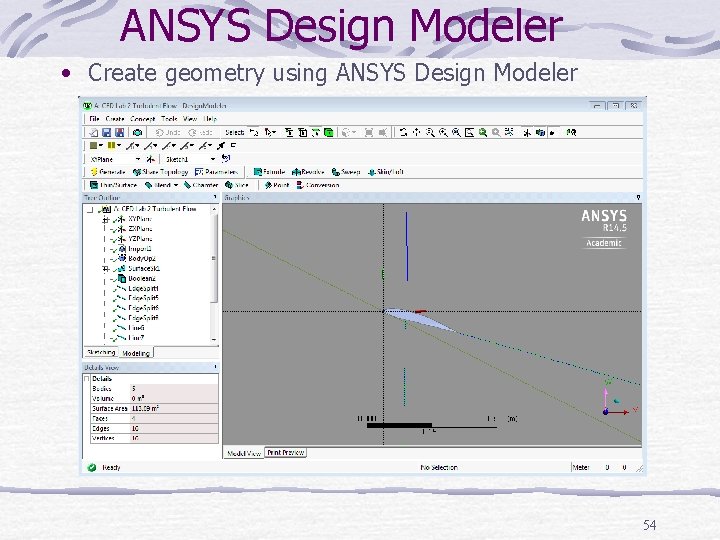720x540 pixels.
Task: Click the Point tool
Action: pyautogui.click(x=277, y=186)
